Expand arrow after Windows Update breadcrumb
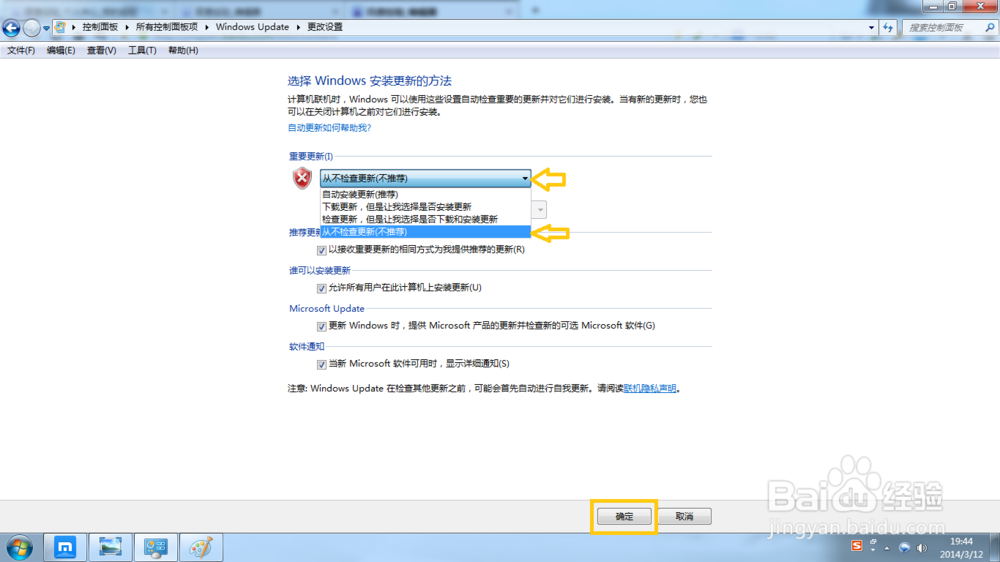This screenshot has height=562, width=1000. coord(298,27)
